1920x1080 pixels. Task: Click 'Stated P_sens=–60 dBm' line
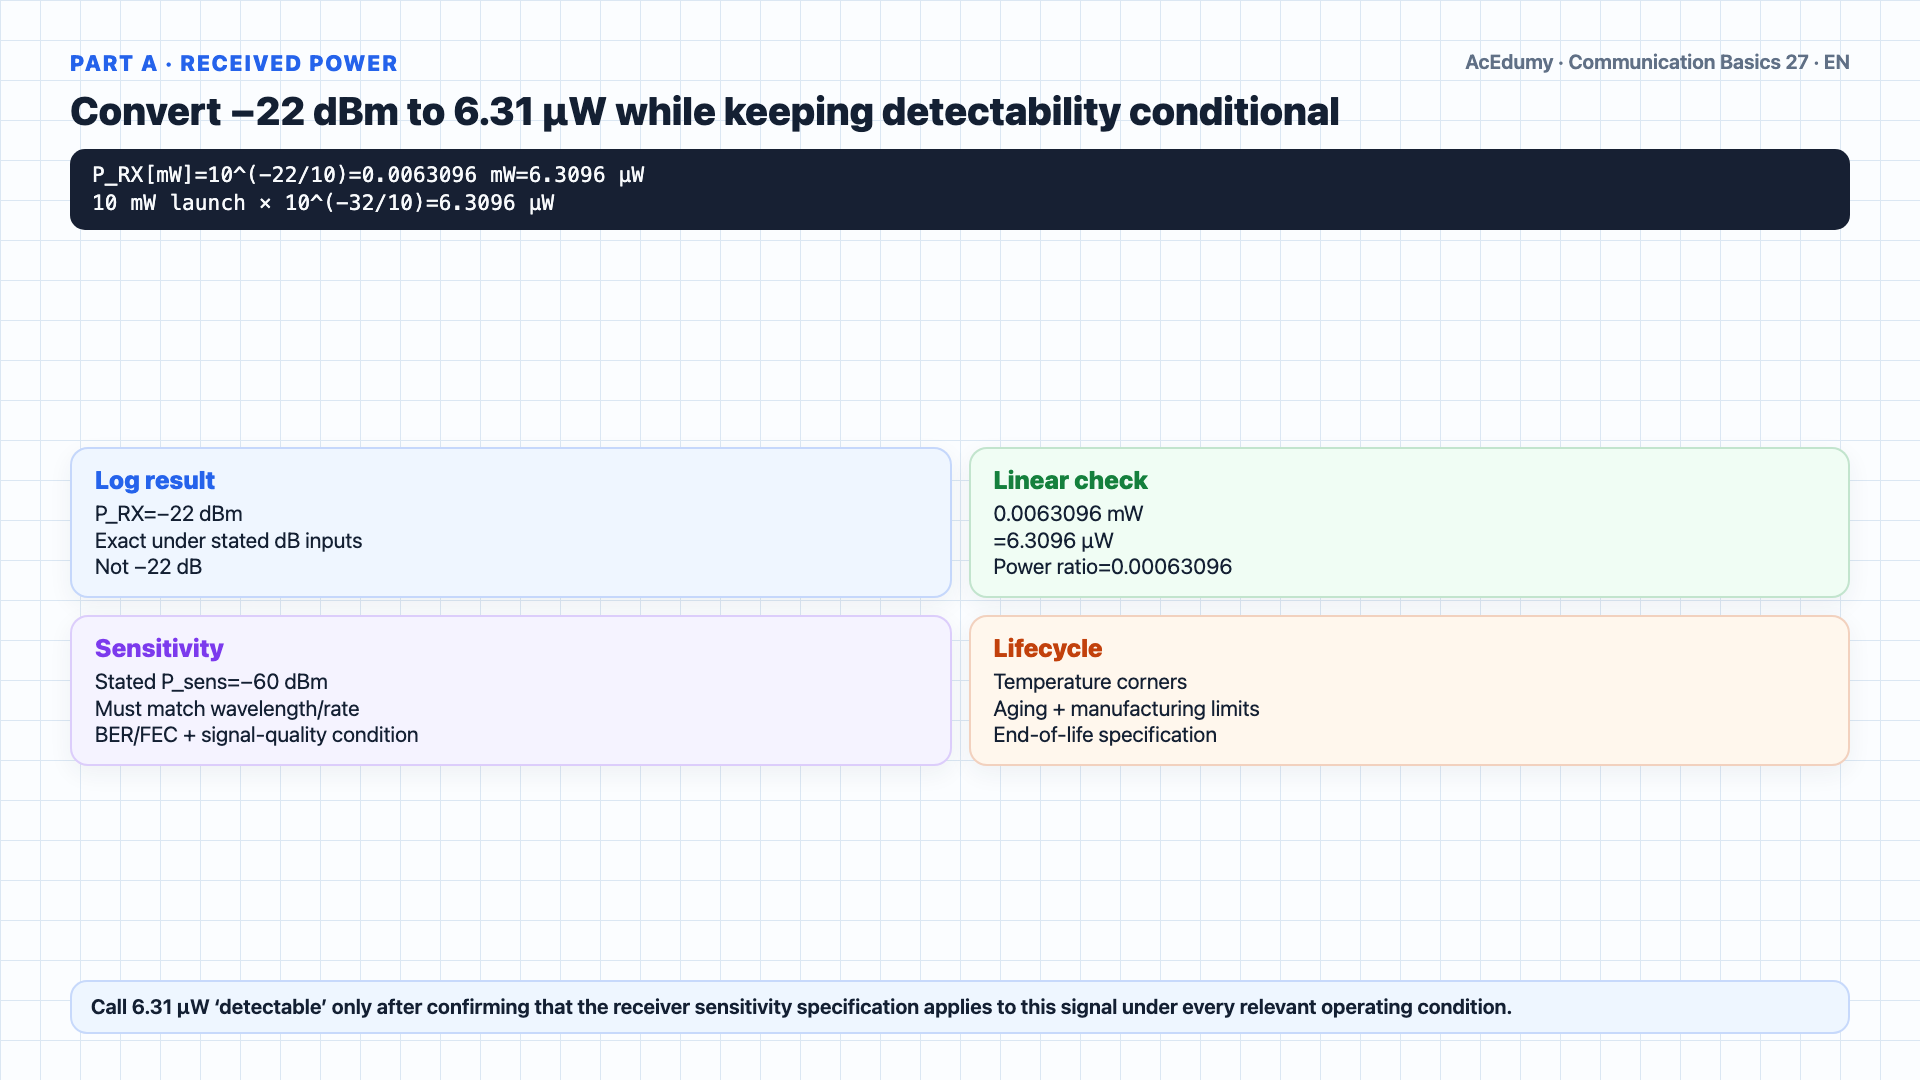pos(211,681)
